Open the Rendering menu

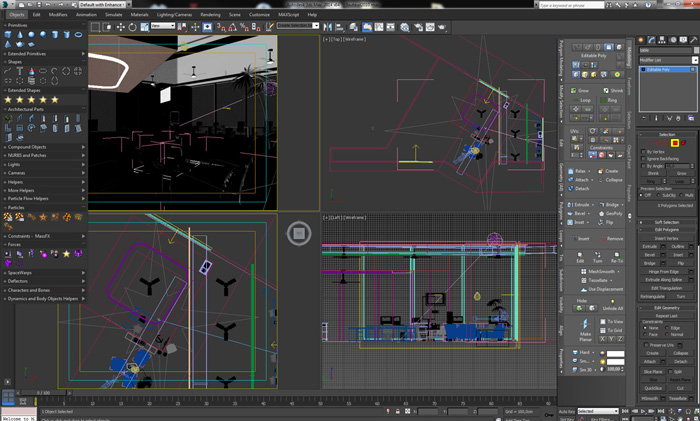(x=210, y=14)
